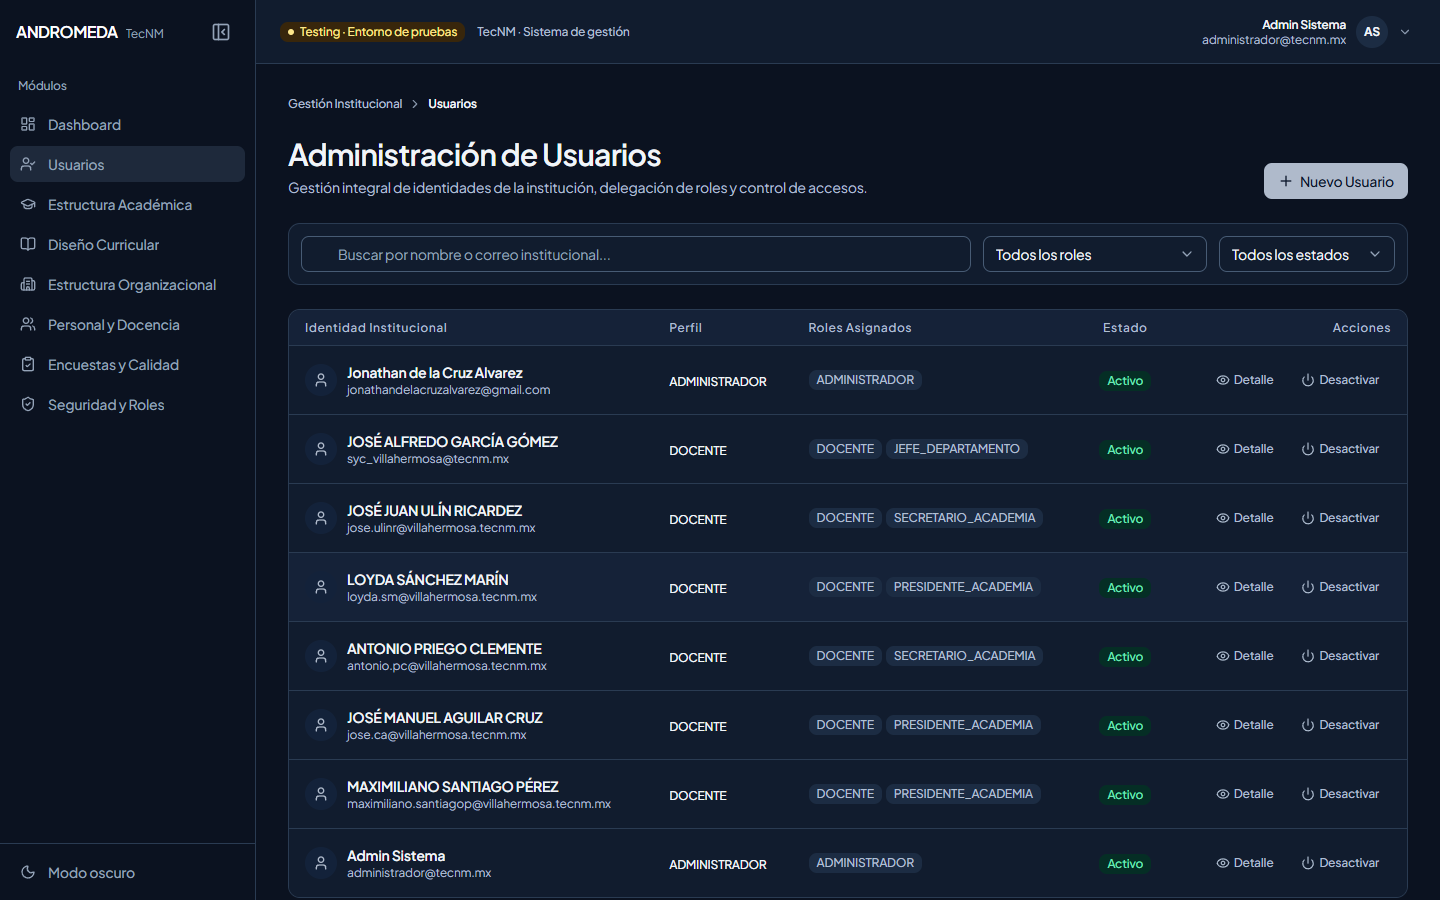View Detalle for JOSÉ JUAN ULÍN RICARDEZ
This screenshot has height=900, width=1440.
[x=1245, y=518]
